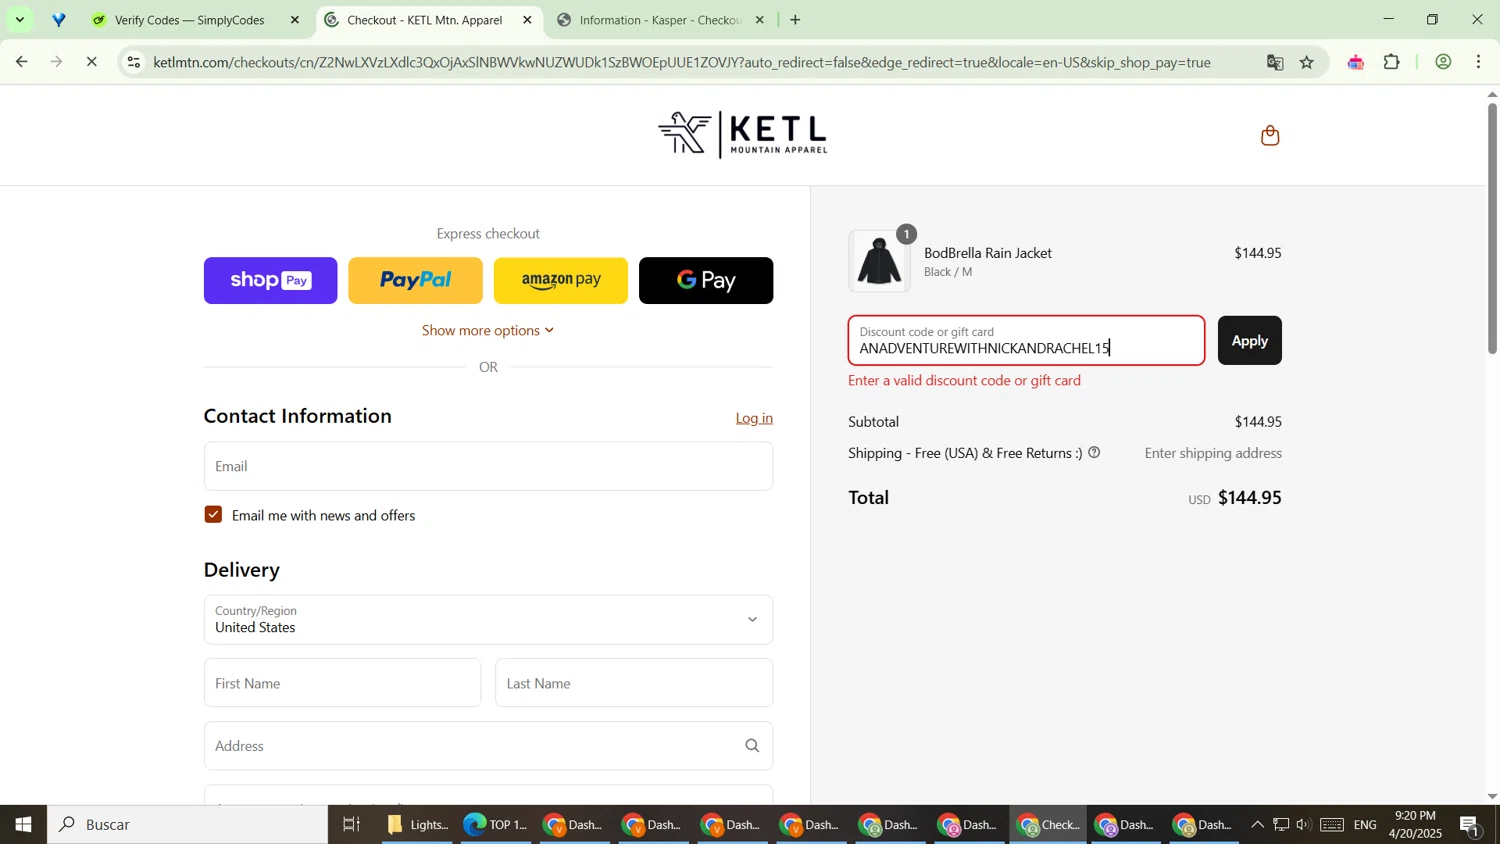This screenshot has width=1500, height=844.
Task: Open the tab search dropdown arrow
Action: click(x=20, y=20)
